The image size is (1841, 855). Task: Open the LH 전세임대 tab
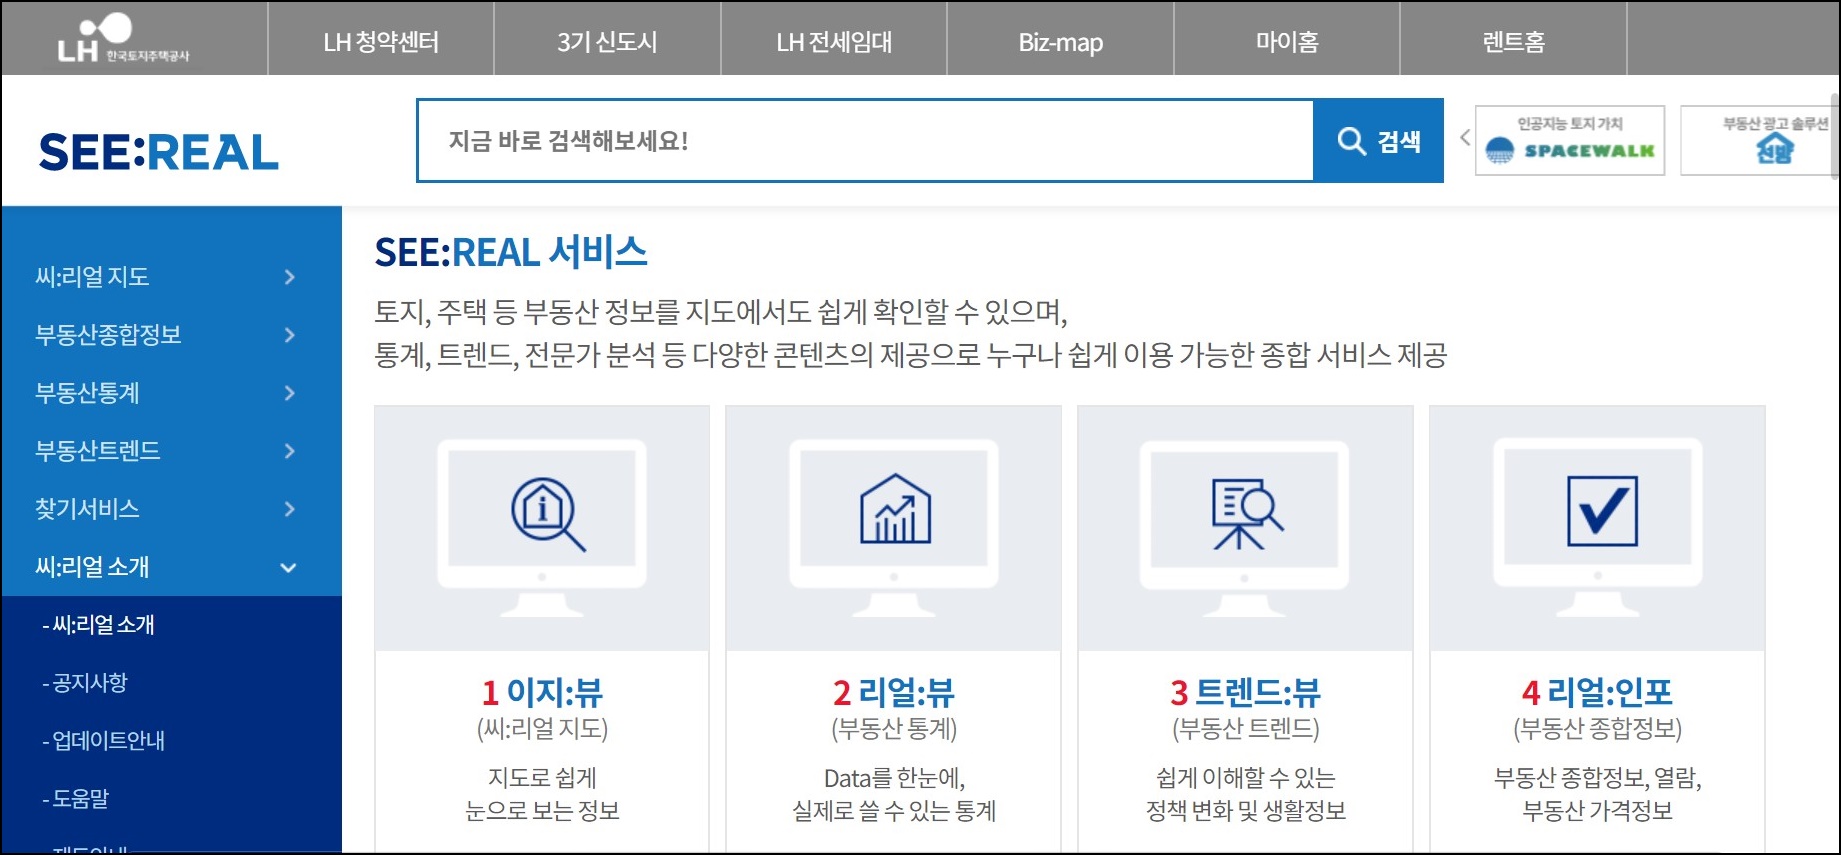point(834,41)
